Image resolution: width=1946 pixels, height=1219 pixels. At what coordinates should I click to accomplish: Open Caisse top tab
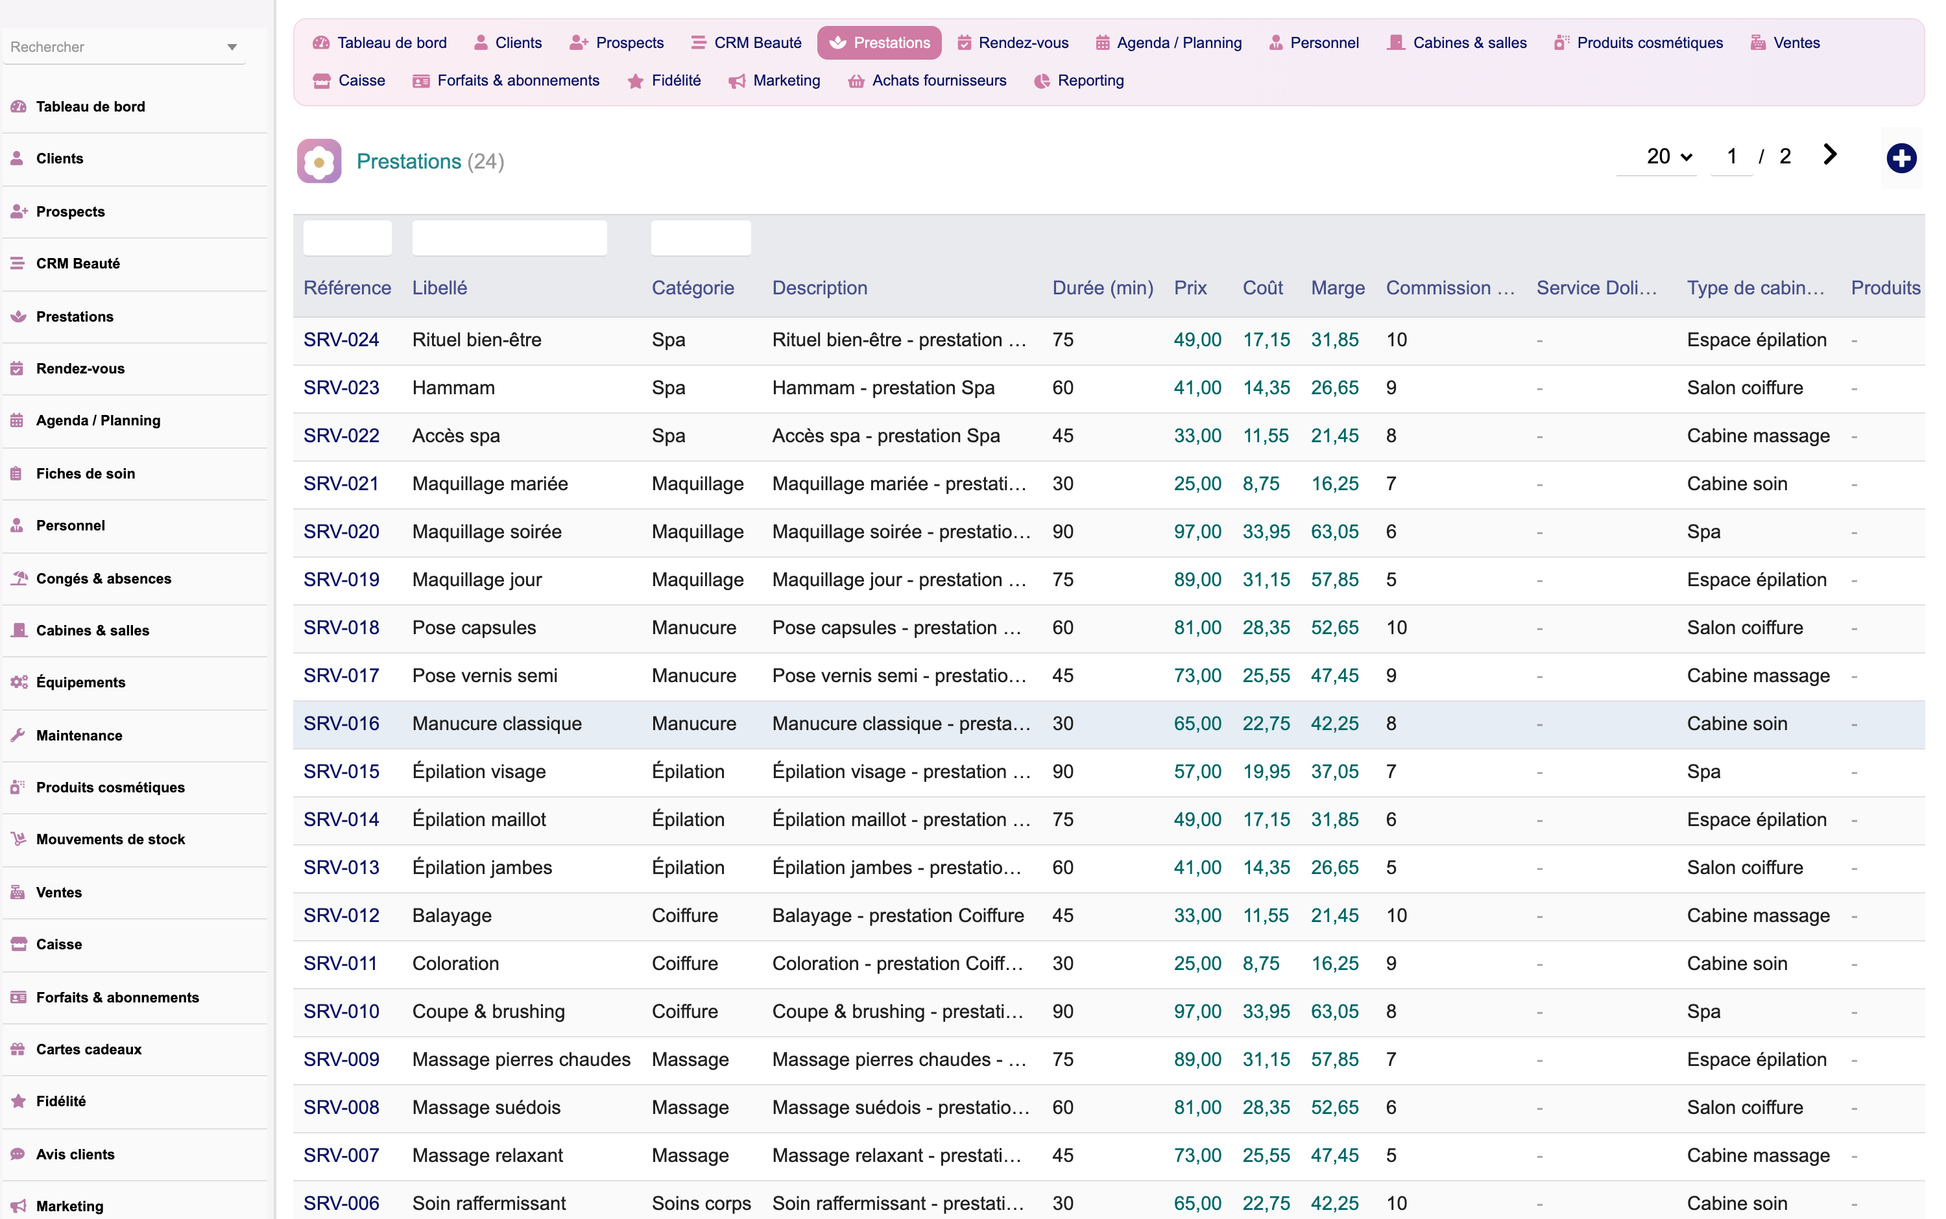click(349, 81)
